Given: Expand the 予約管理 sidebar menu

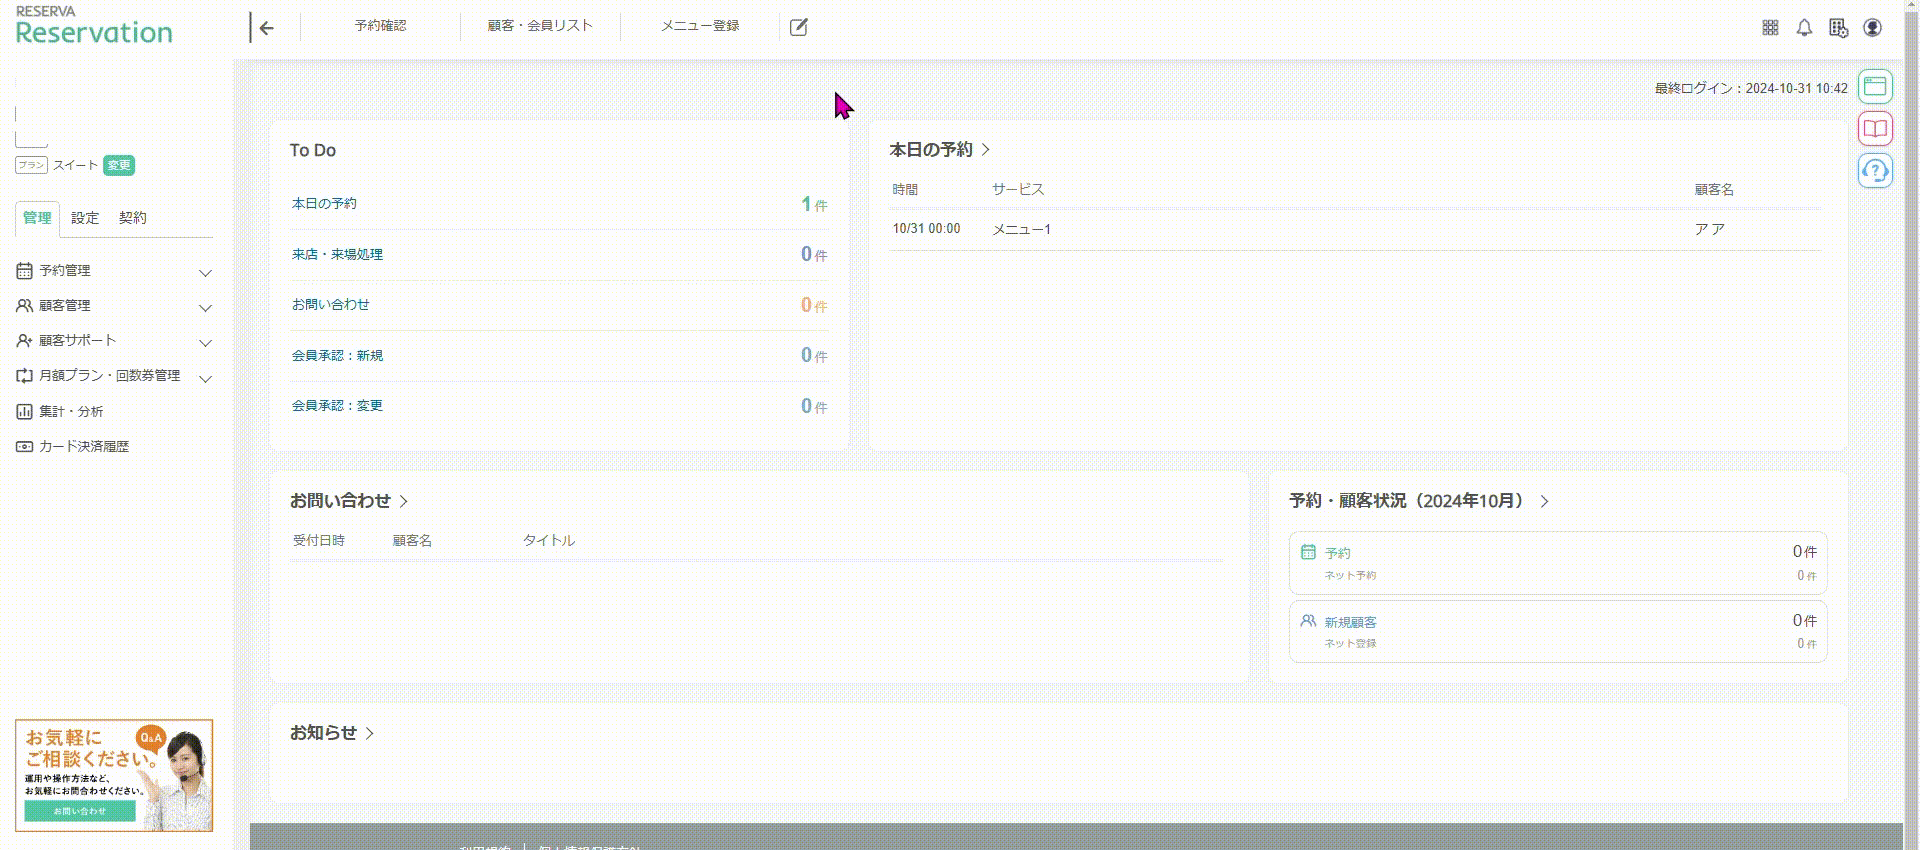Looking at the screenshot, I should 114,271.
